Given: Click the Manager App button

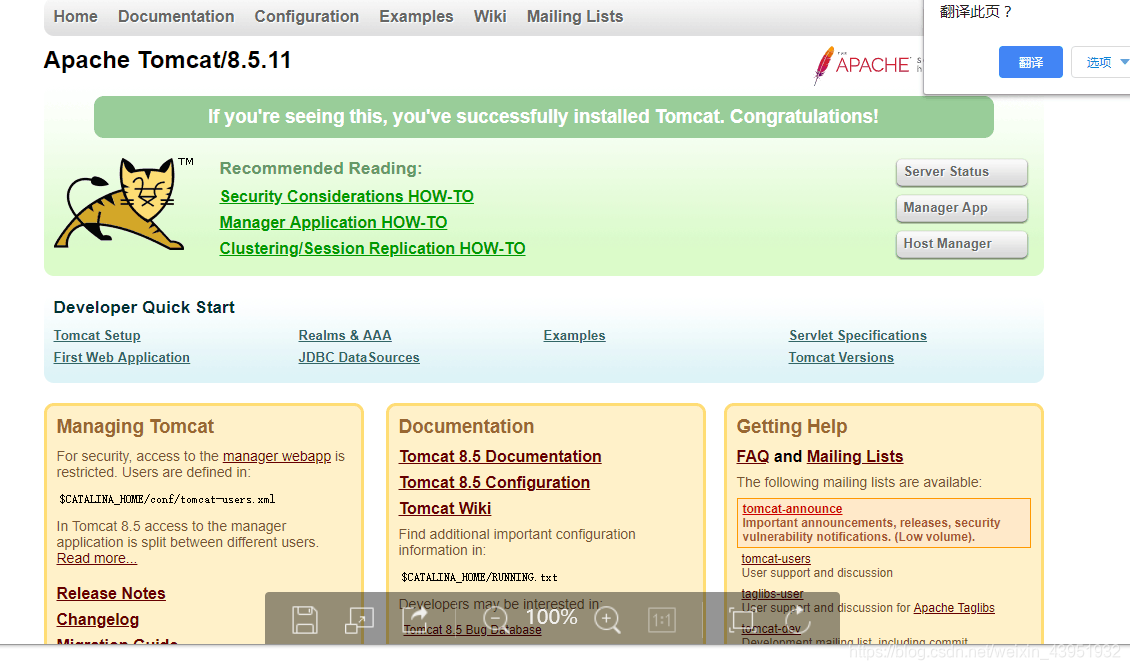Looking at the screenshot, I should pyautogui.click(x=961, y=207).
